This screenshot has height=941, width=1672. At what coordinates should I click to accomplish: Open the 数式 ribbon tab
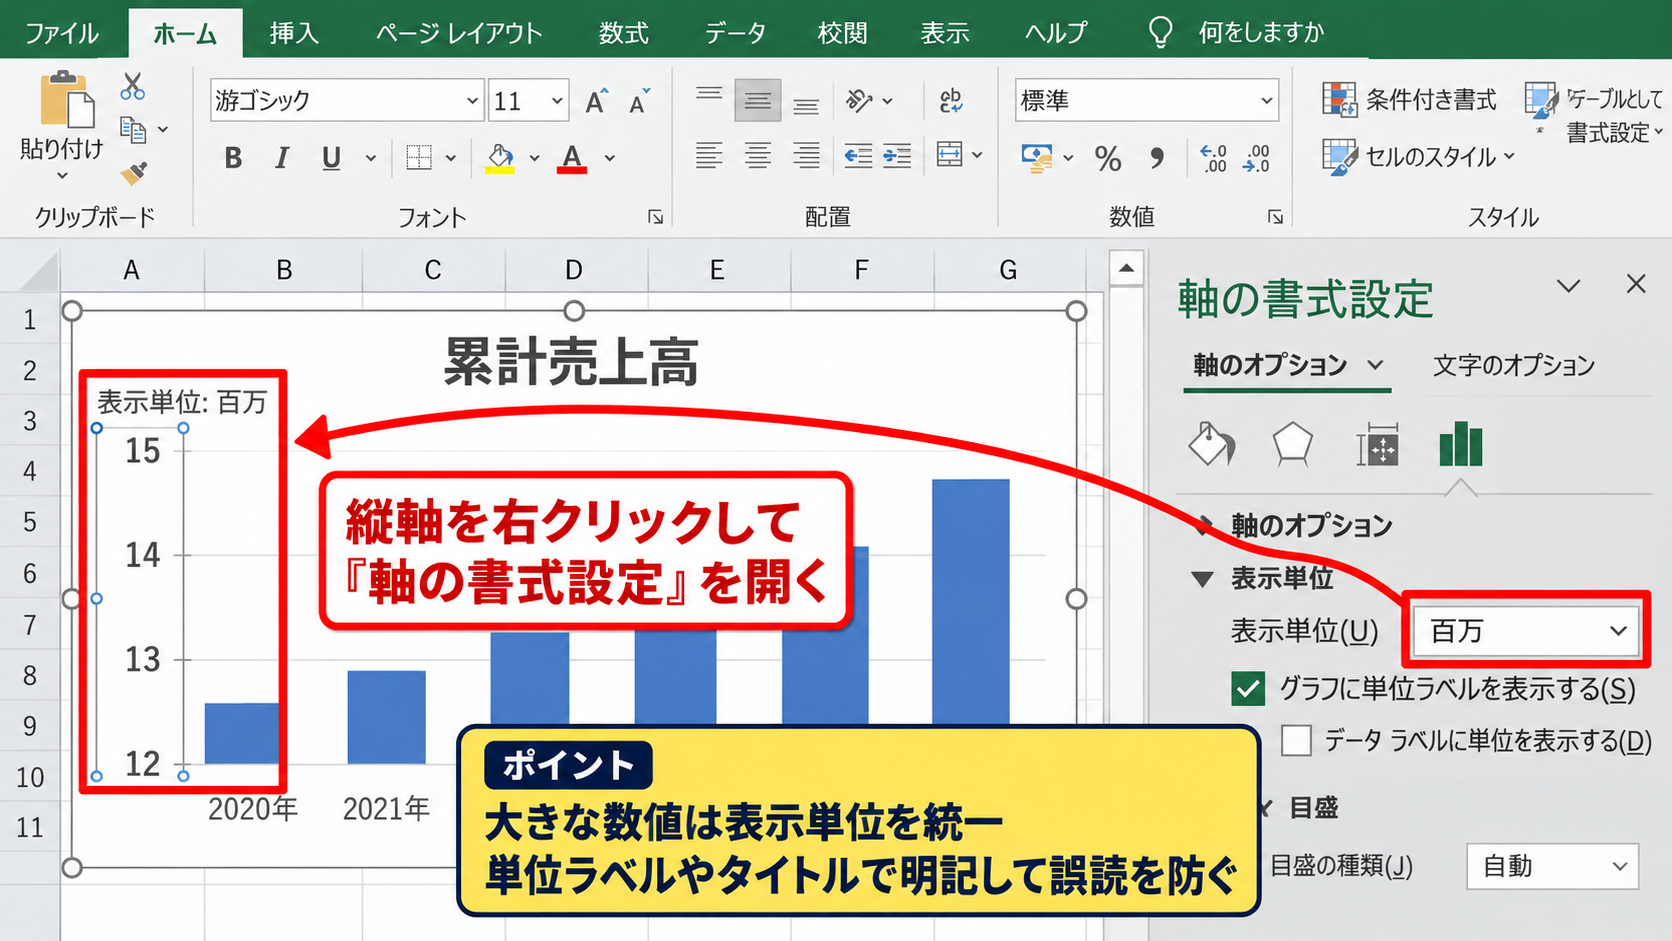coord(623,33)
